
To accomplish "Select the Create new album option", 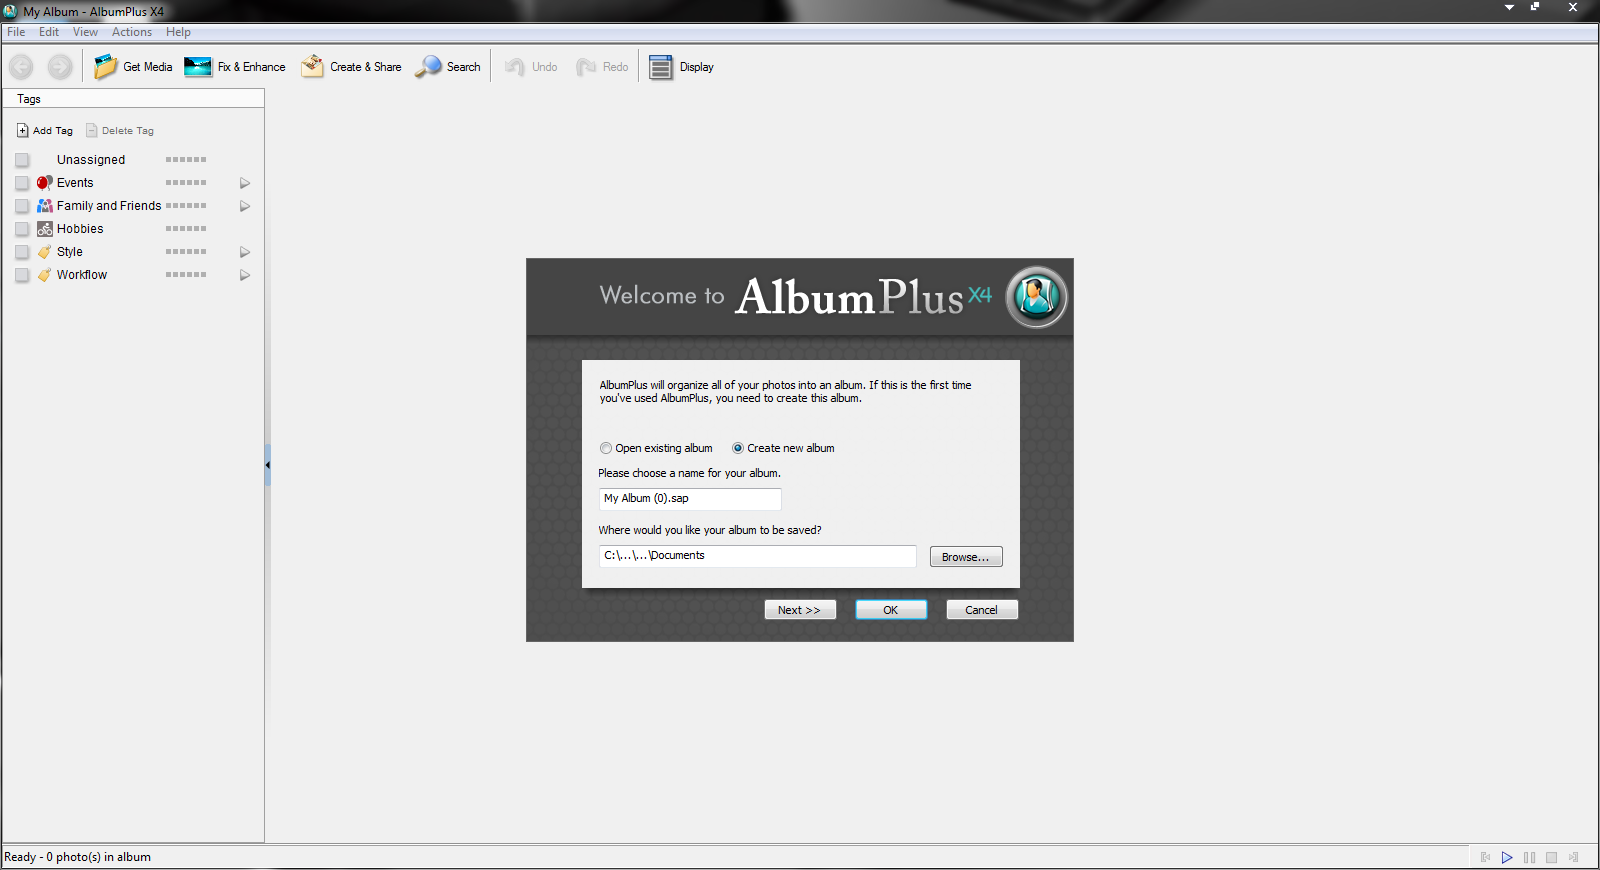I will pyautogui.click(x=738, y=448).
